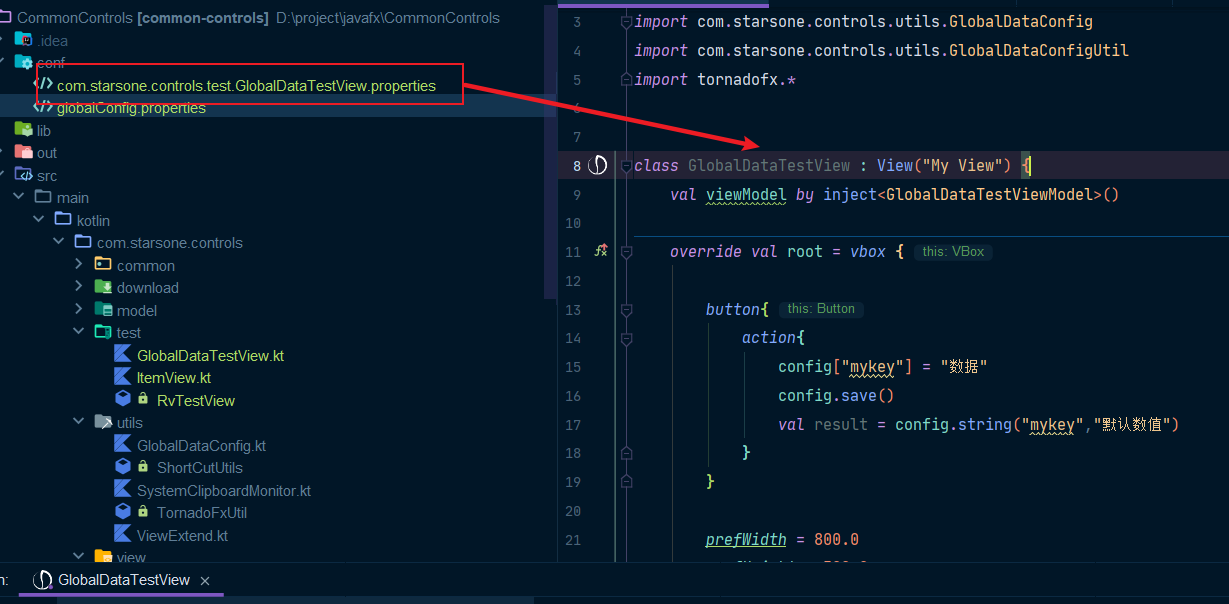Expand the download package node
The height and width of the screenshot is (604, 1229).
79,287
